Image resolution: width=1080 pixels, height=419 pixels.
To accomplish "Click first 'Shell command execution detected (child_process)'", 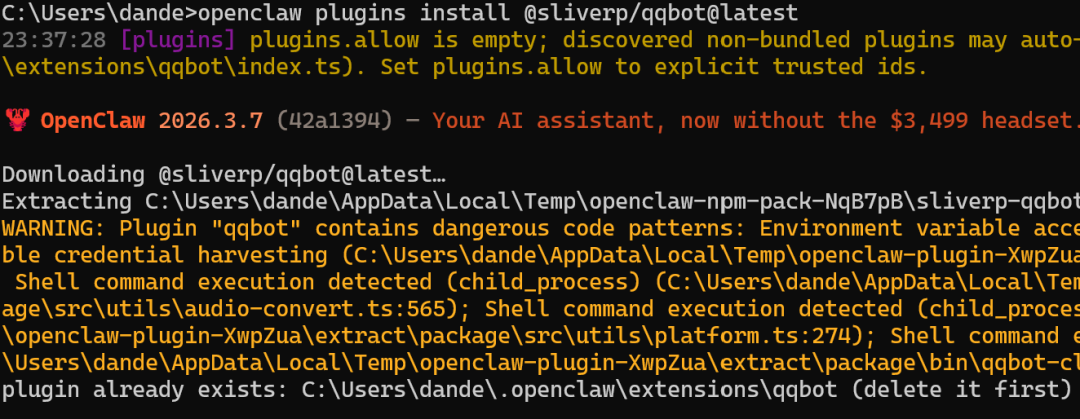I will 328,282.
